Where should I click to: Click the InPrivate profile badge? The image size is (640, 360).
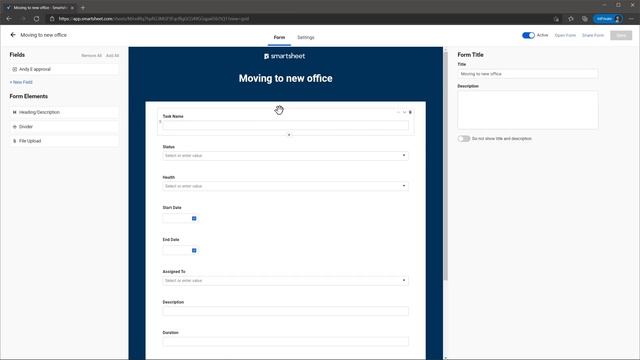(x=608, y=19)
